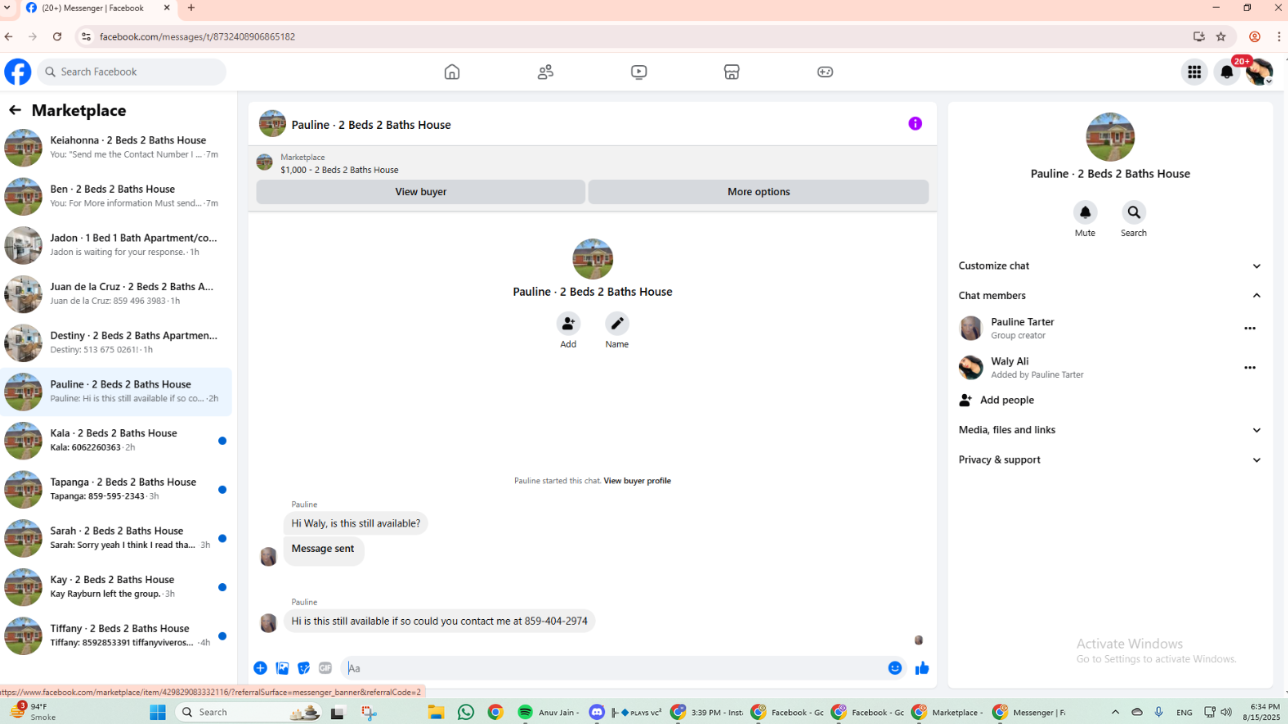Reload the browser page
Image resolution: width=1288 pixels, height=724 pixels.
click(x=57, y=37)
